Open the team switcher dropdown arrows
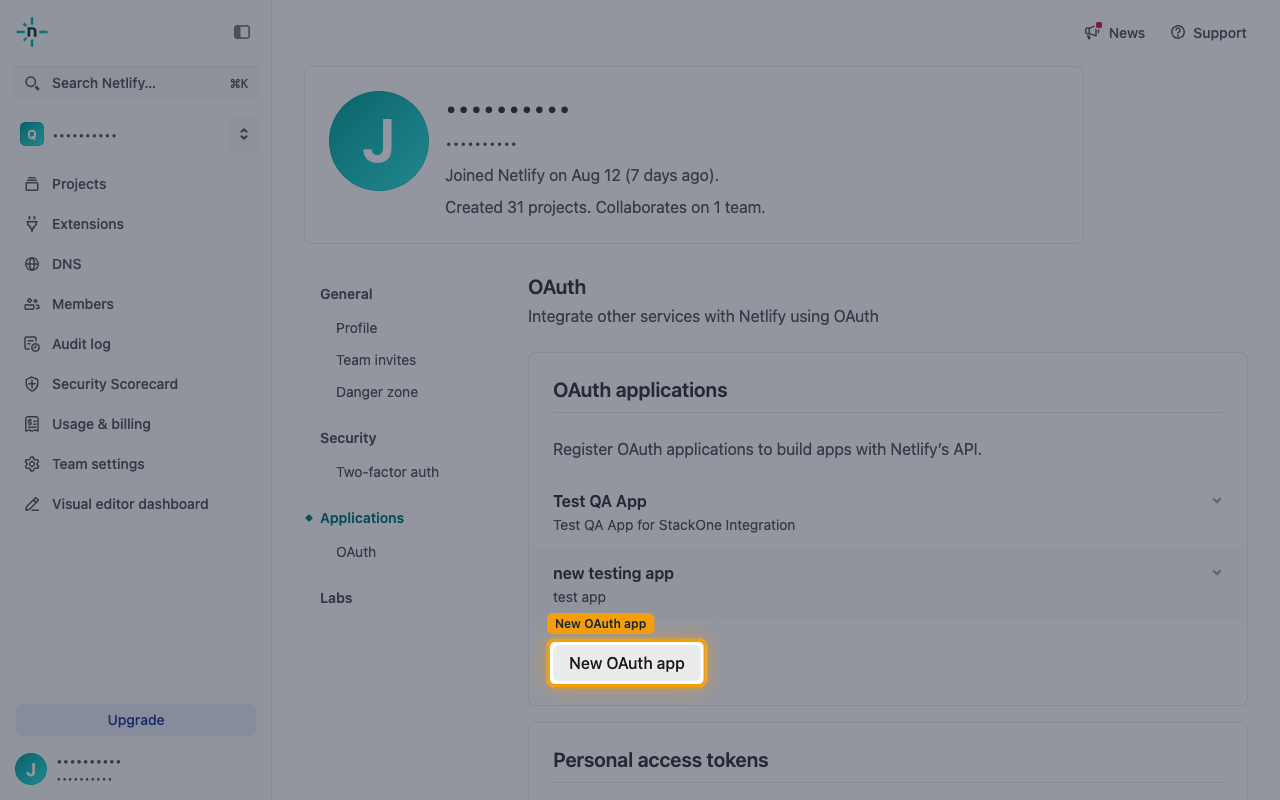The image size is (1280, 800). (243, 134)
